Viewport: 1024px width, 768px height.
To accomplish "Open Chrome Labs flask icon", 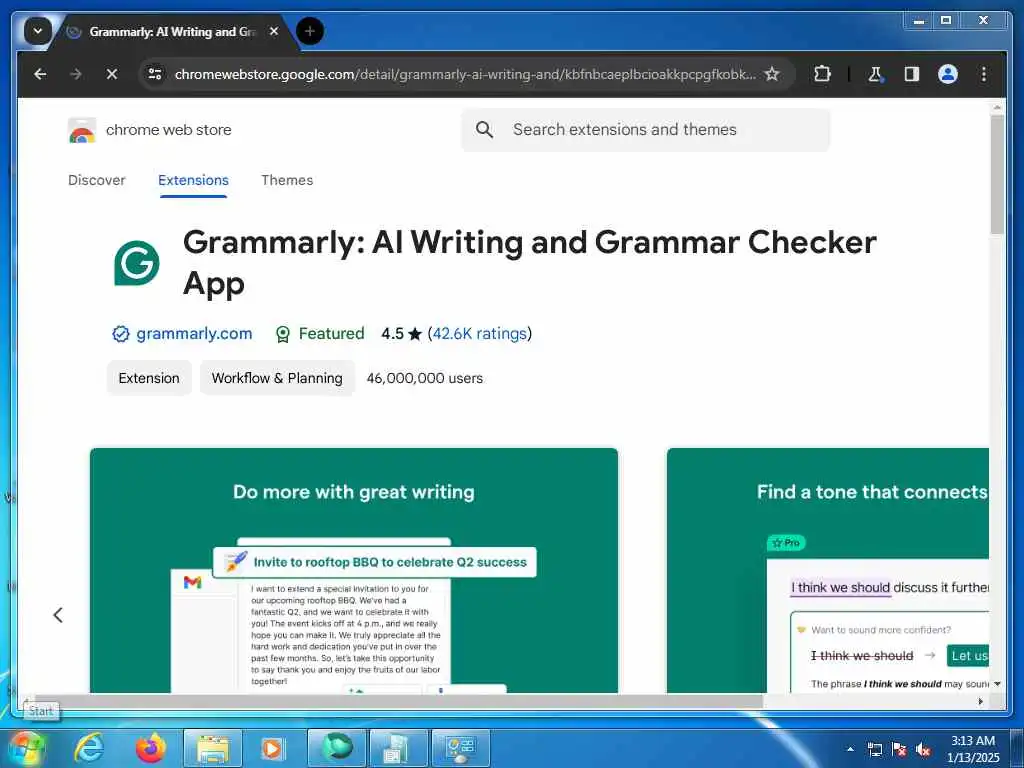I will point(875,74).
